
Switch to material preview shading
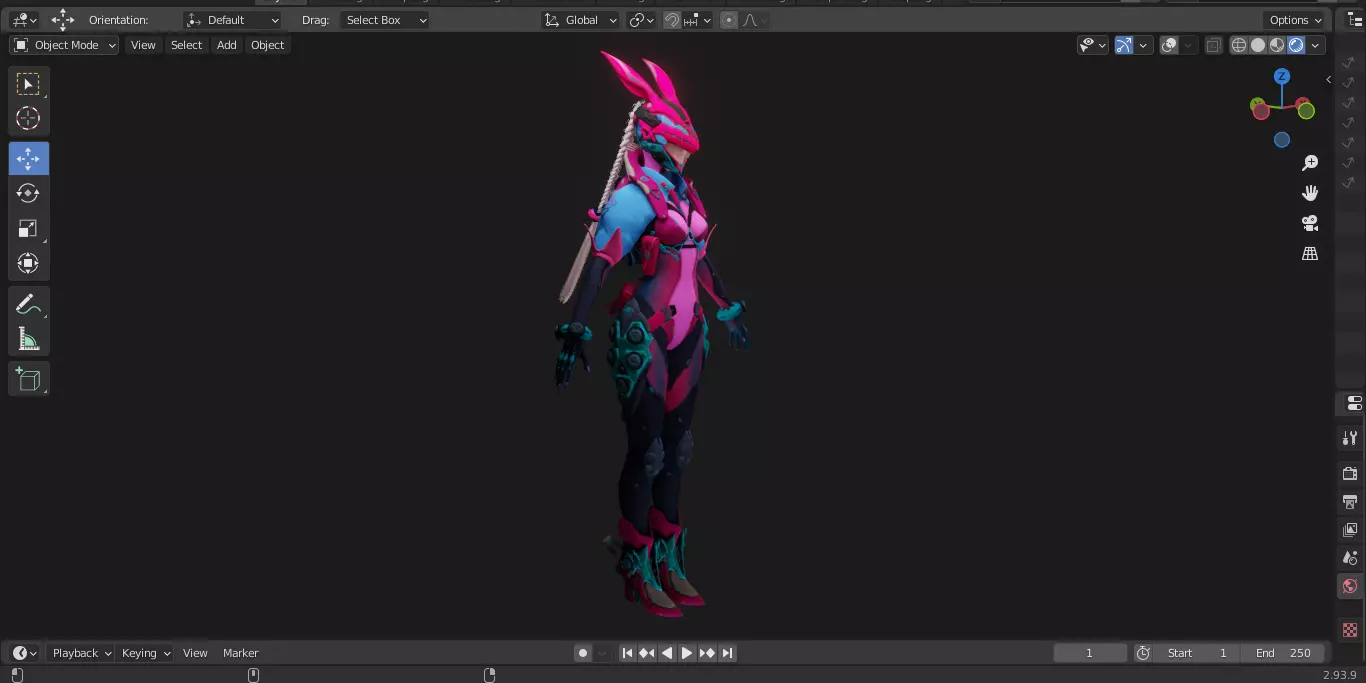click(1277, 45)
